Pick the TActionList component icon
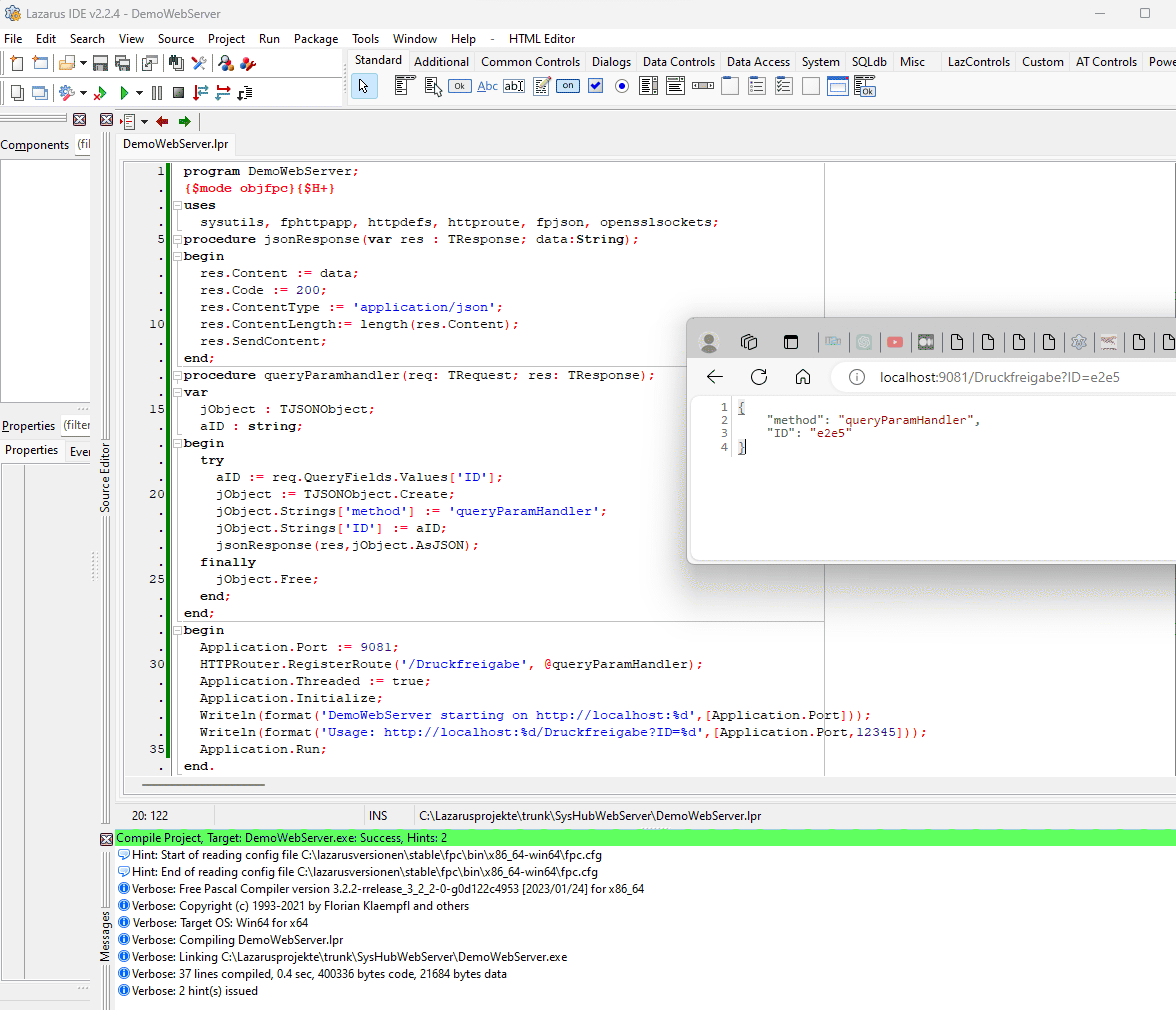 click(x=865, y=86)
